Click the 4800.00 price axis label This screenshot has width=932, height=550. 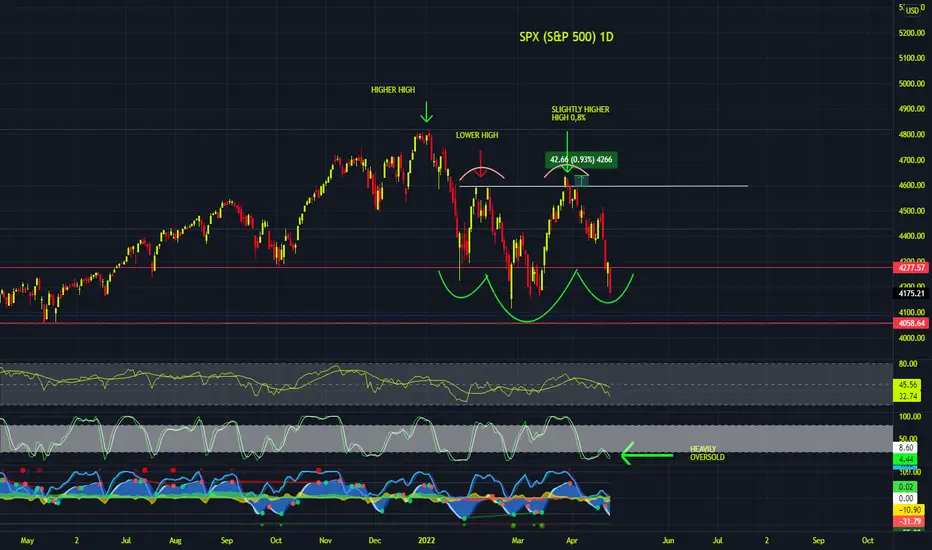pyautogui.click(x=912, y=134)
